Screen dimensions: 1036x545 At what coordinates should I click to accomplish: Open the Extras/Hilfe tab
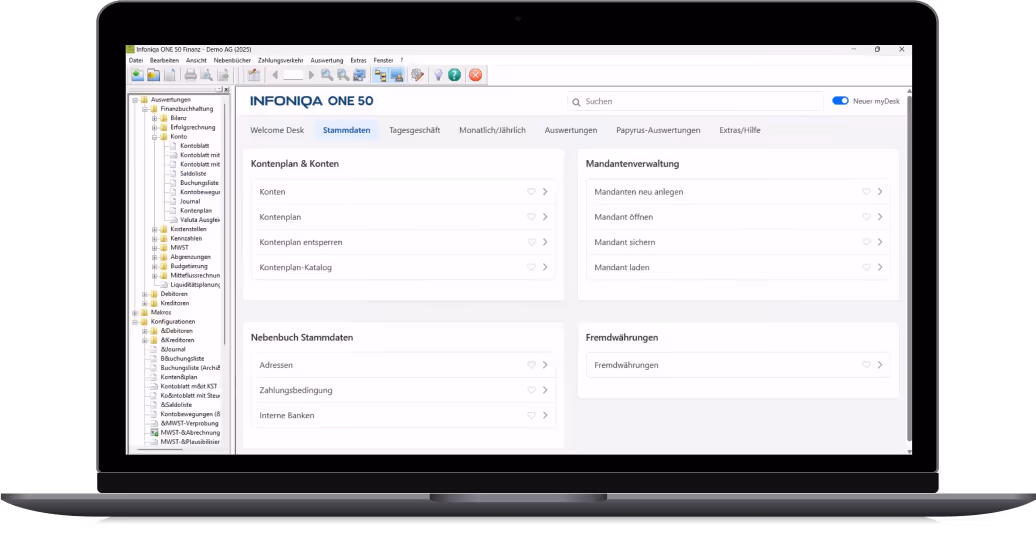pyautogui.click(x=740, y=130)
